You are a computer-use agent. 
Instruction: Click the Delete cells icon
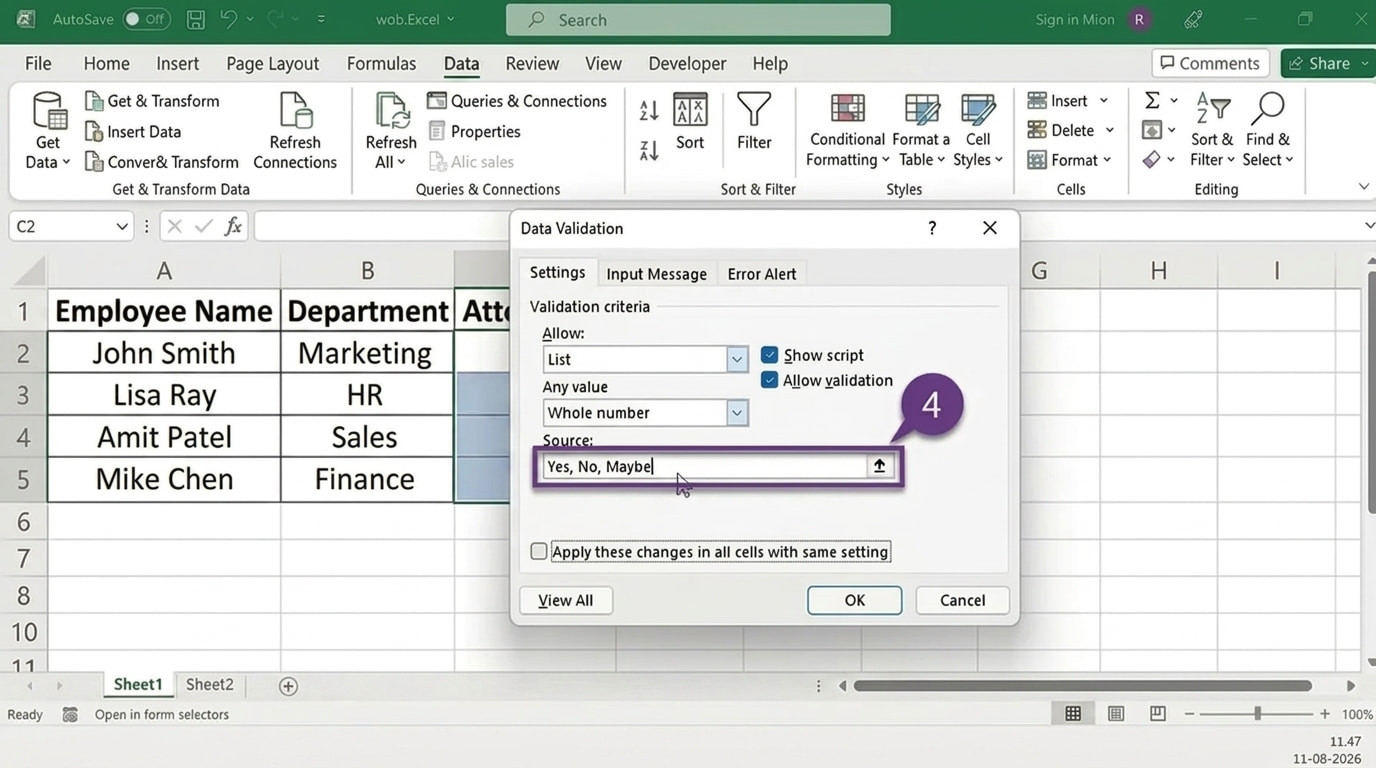(1036, 130)
